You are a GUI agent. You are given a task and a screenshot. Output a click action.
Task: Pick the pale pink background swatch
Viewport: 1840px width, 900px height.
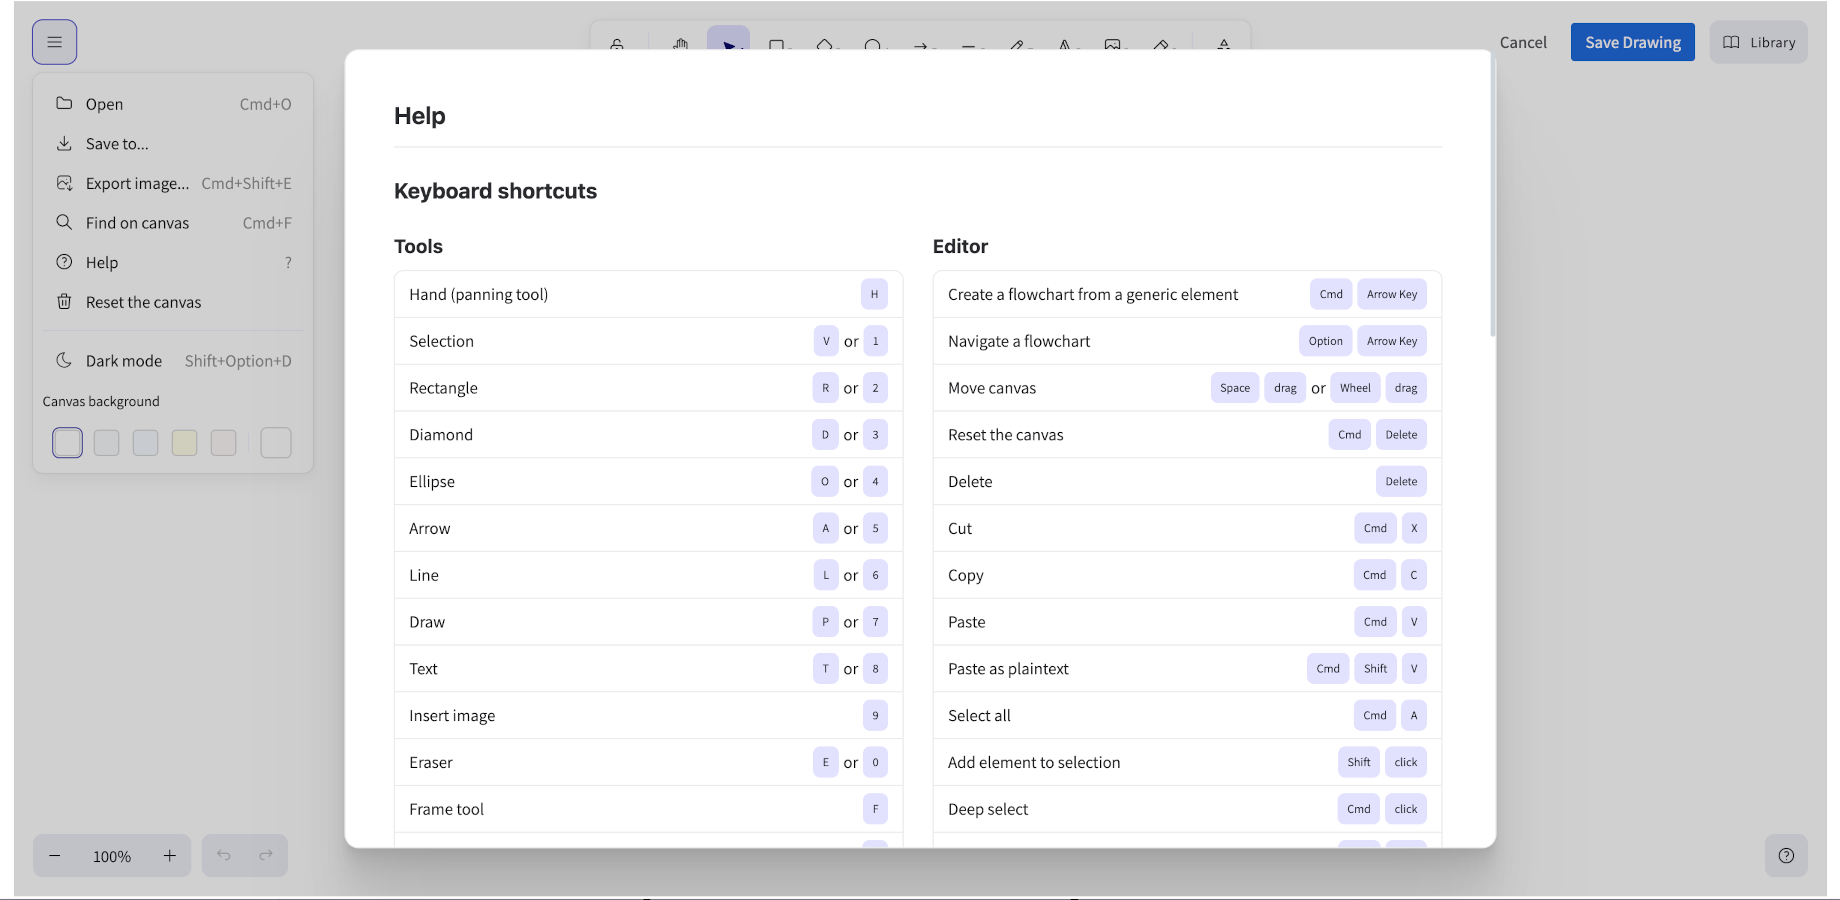(x=223, y=443)
